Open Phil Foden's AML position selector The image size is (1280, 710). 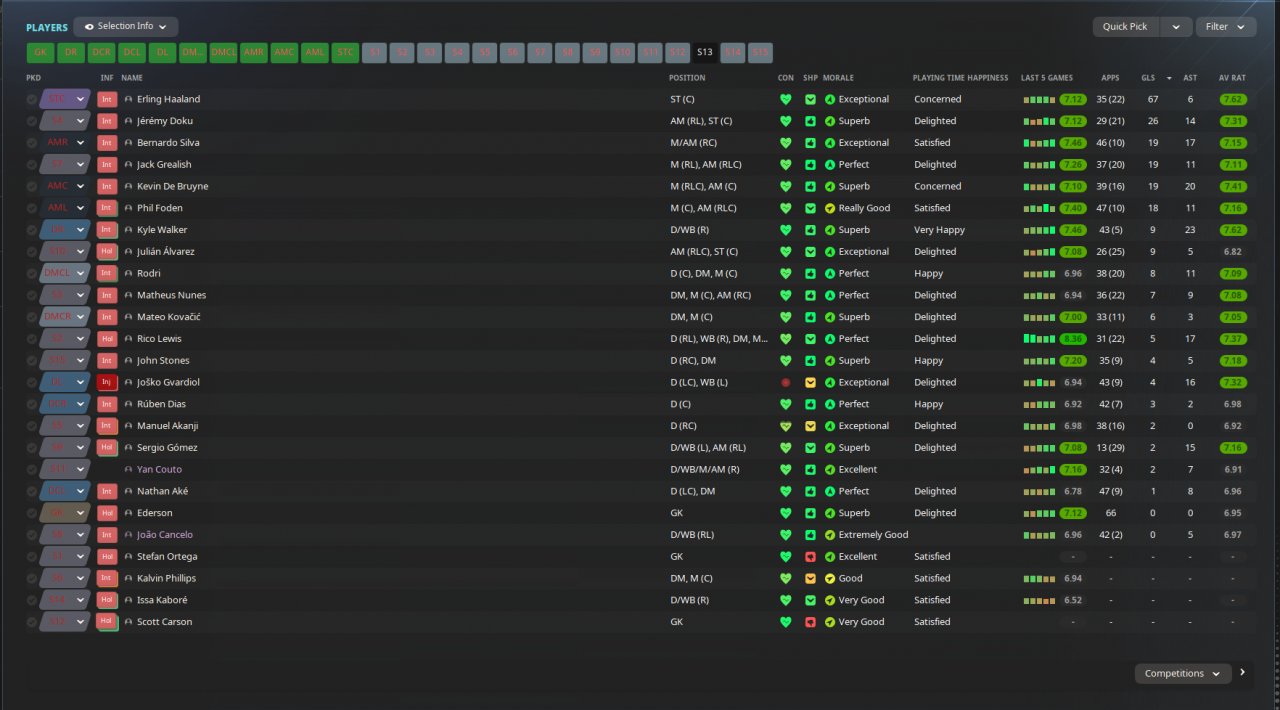(65, 208)
